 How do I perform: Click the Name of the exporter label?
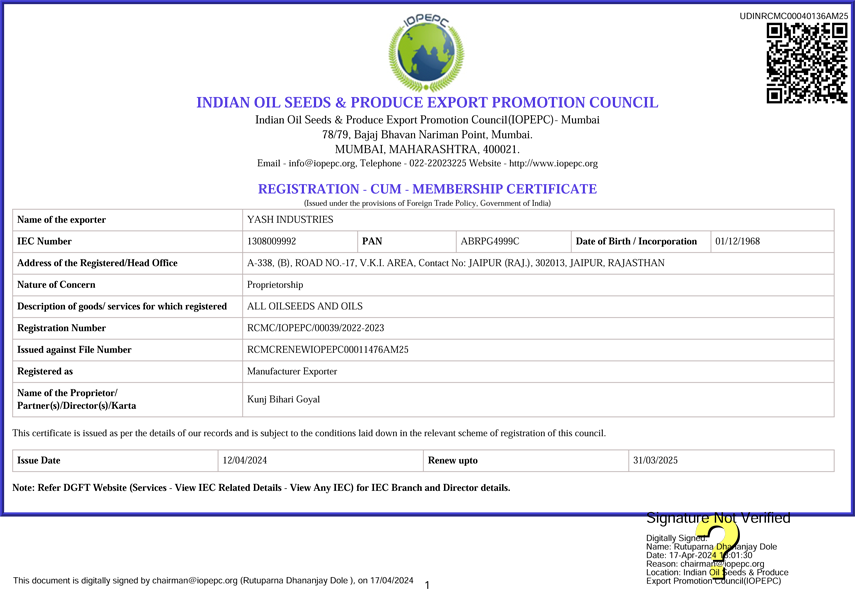click(x=61, y=220)
